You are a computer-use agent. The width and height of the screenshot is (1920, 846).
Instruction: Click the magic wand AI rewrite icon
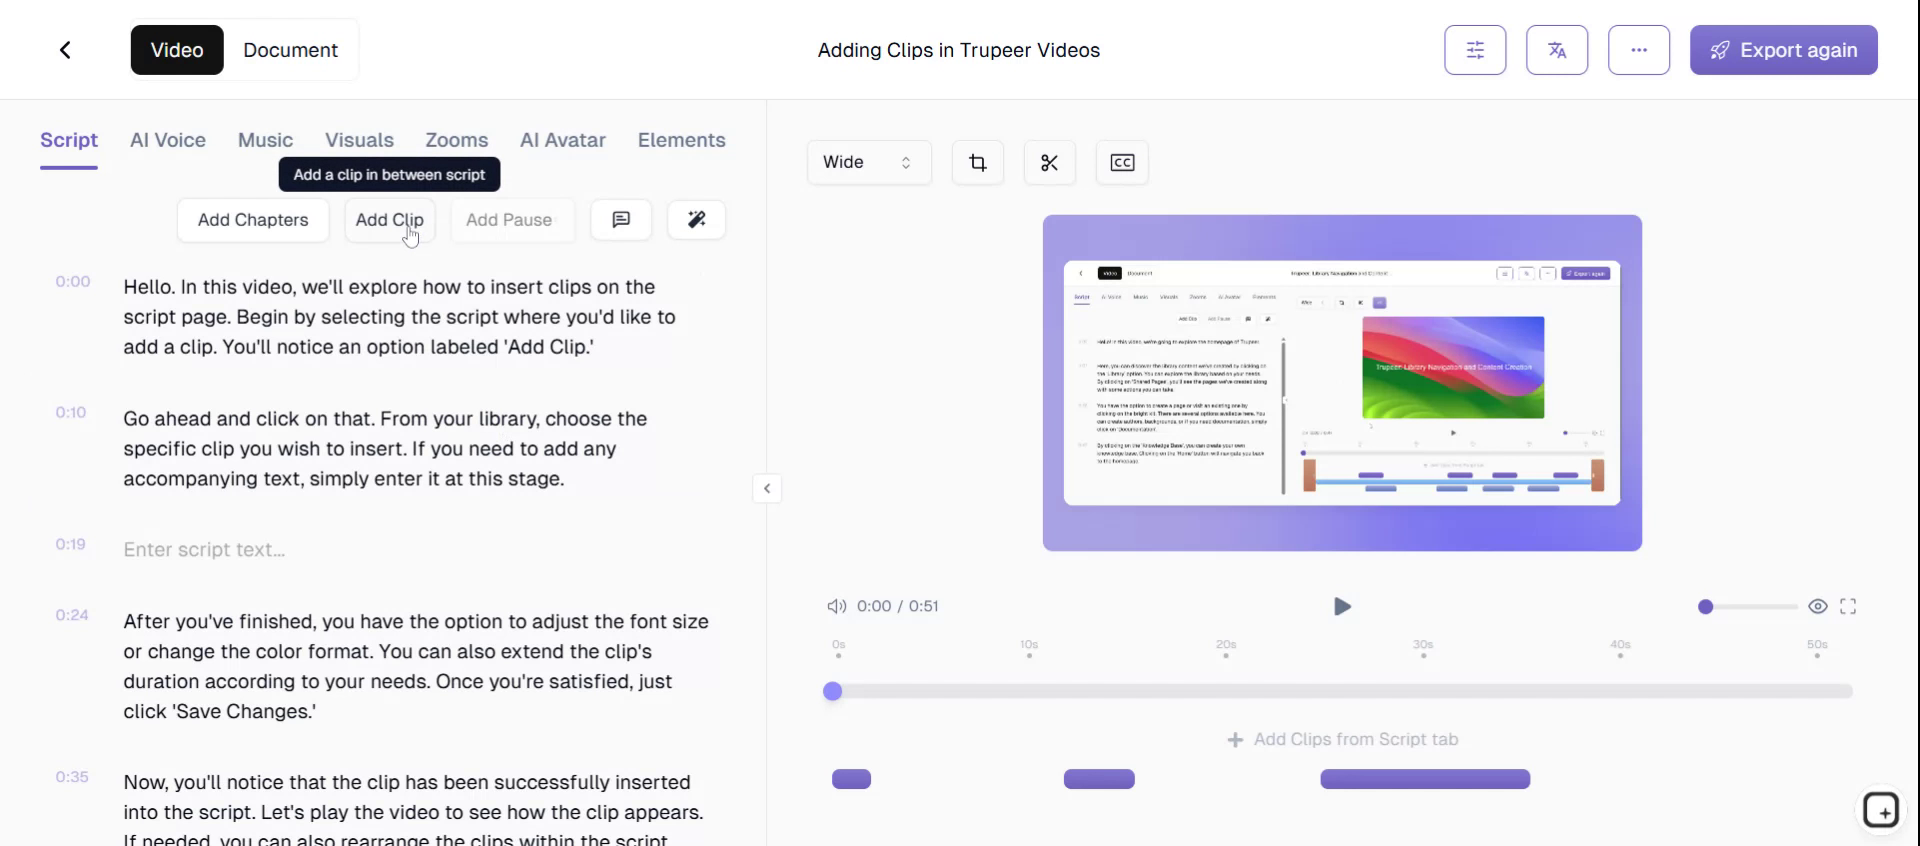(x=697, y=220)
